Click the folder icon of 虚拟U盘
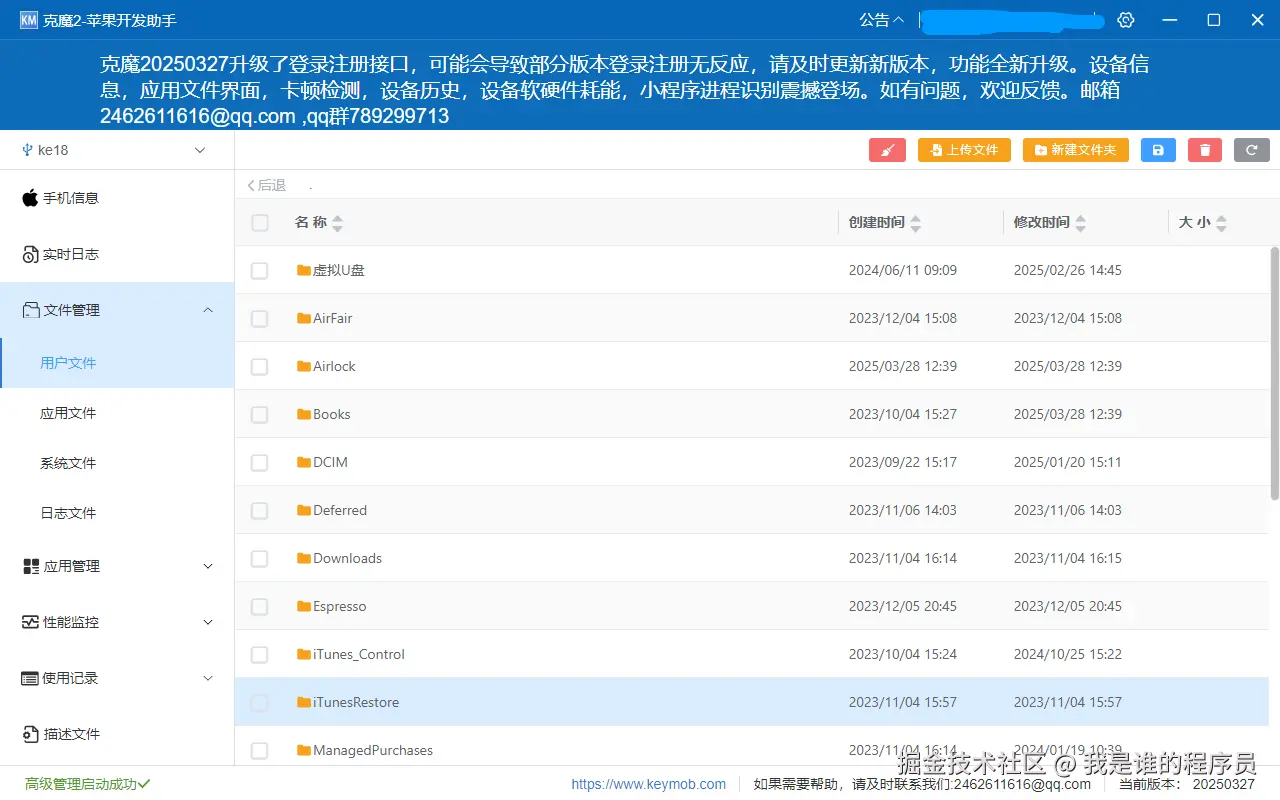The image size is (1280, 800). click(x=304, y=270)
